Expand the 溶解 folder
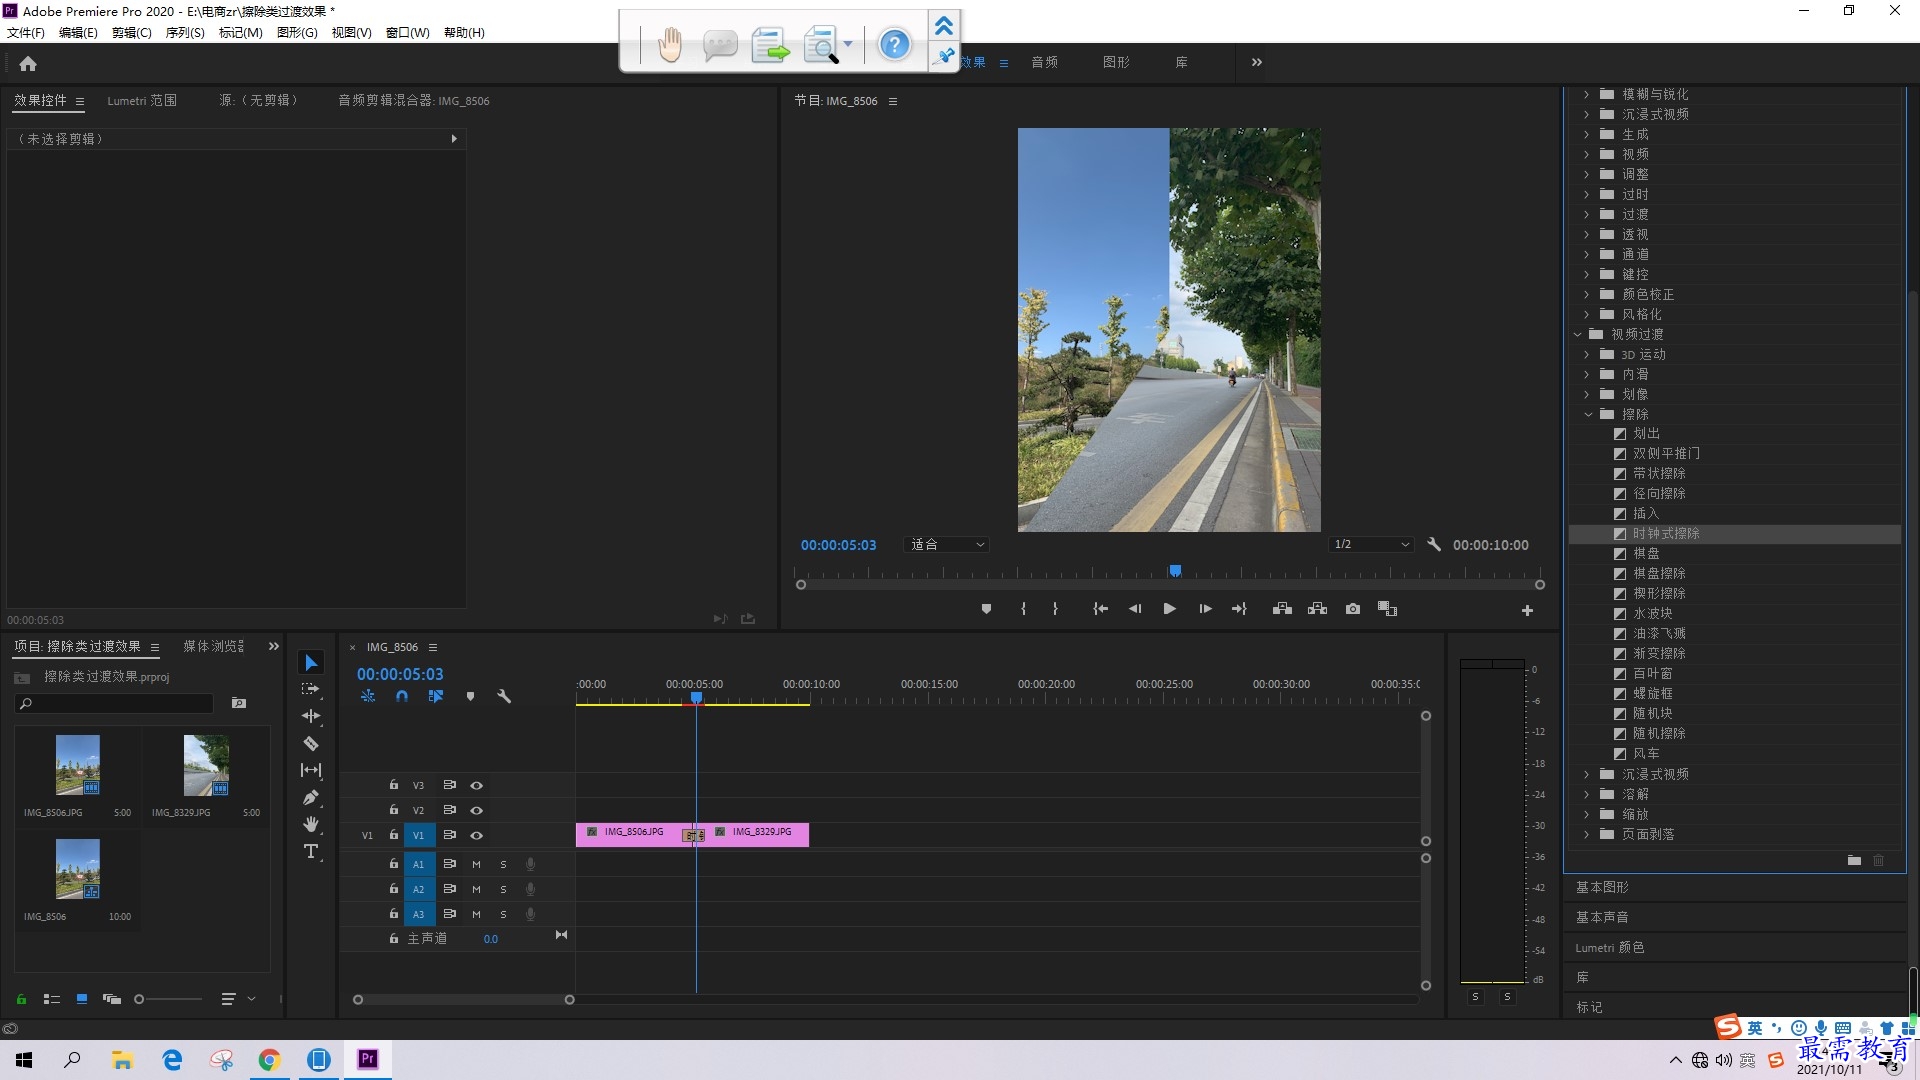Viewport: 1920px width, 1080px height. 1587,795
